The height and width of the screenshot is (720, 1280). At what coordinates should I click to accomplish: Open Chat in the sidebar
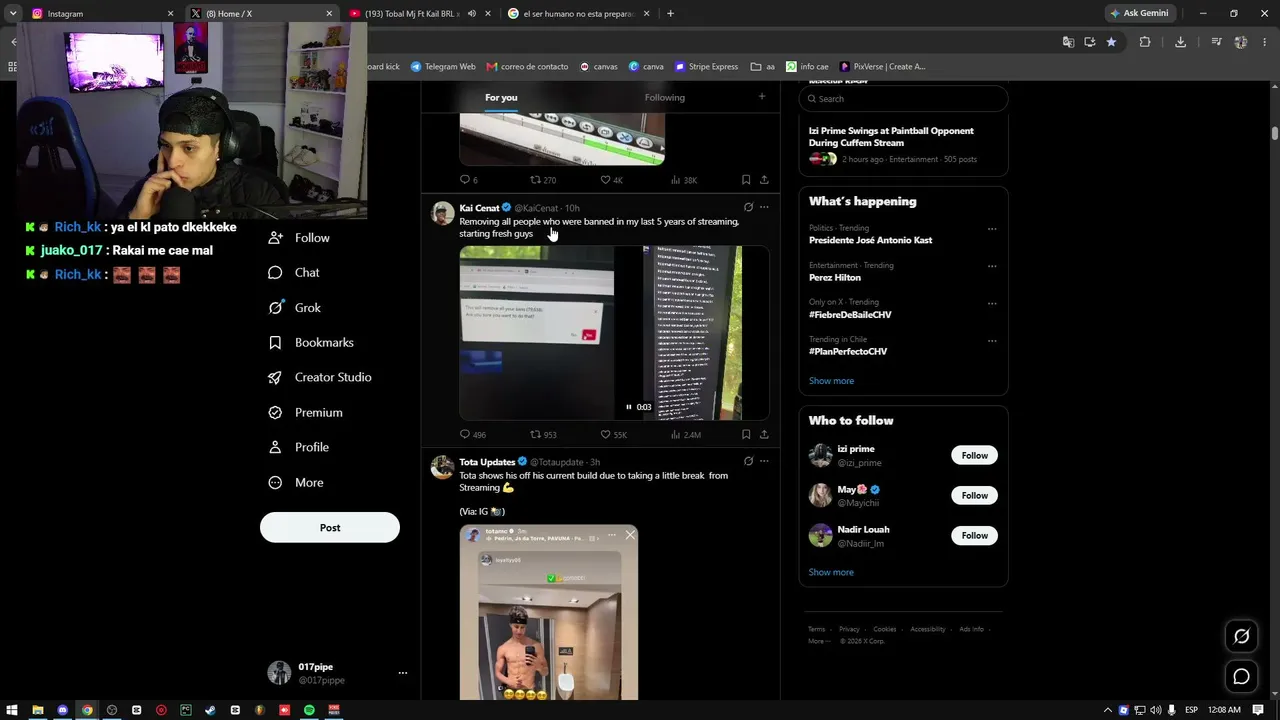click(294, 273)
